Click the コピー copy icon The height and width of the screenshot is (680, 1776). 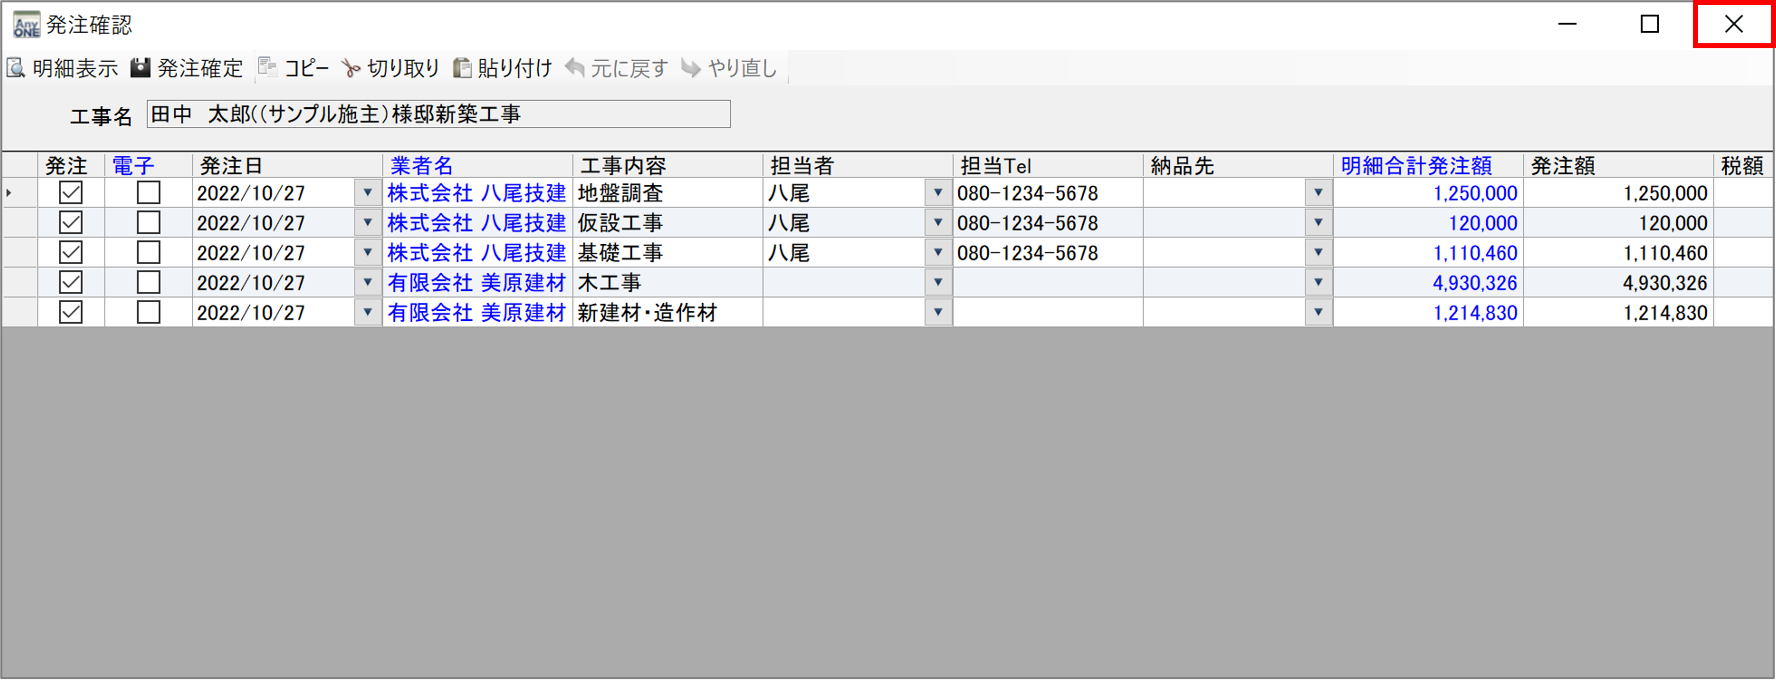pos(268,68)
